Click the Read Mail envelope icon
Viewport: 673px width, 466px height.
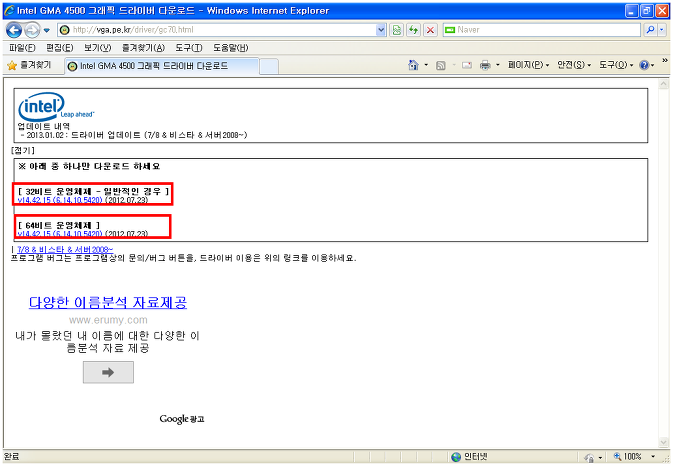[467, 66]
